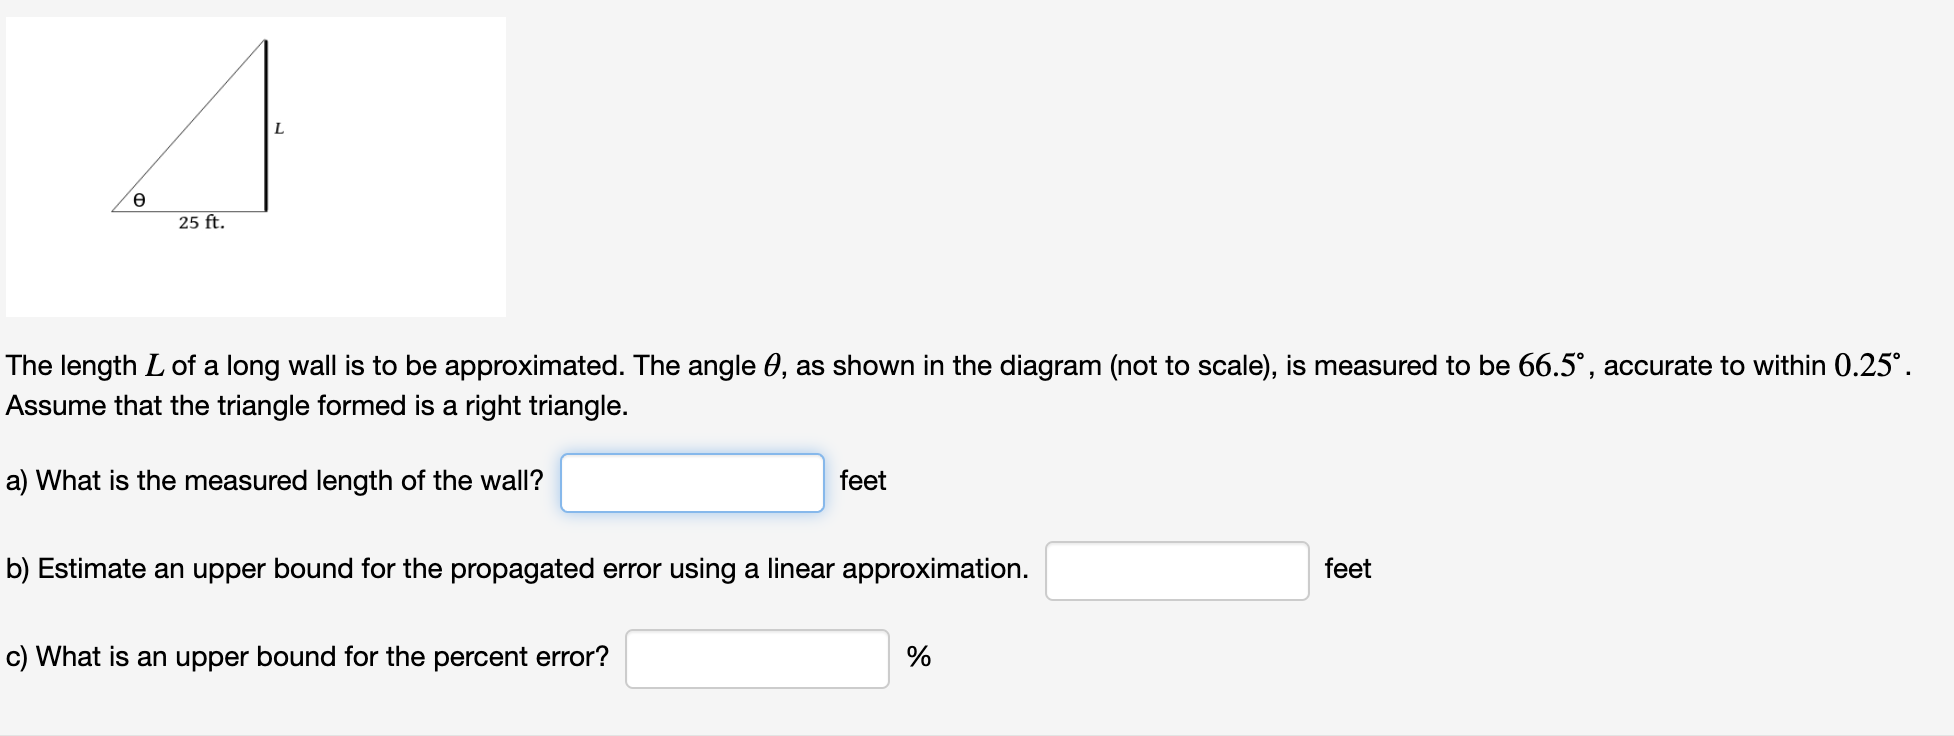Click the italic θ variable in paragraph
The width and height of the screenshot is (1954, 736).
(771, 366)
